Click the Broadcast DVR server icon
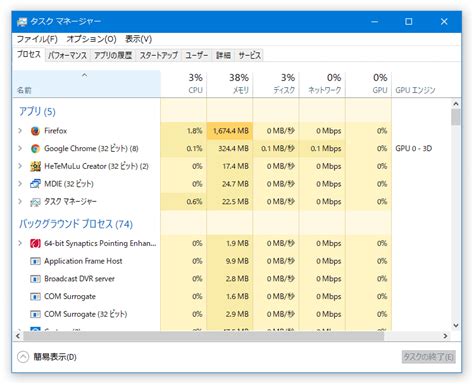The height and width of the screenshot is (385, 474). point(35,279)
